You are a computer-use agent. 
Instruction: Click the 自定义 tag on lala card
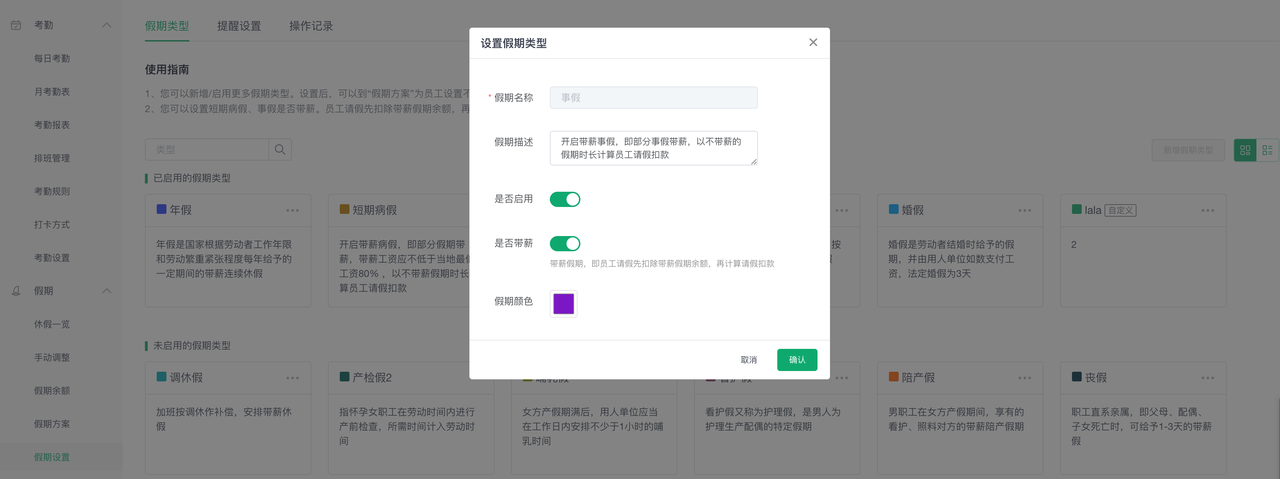1121,211
